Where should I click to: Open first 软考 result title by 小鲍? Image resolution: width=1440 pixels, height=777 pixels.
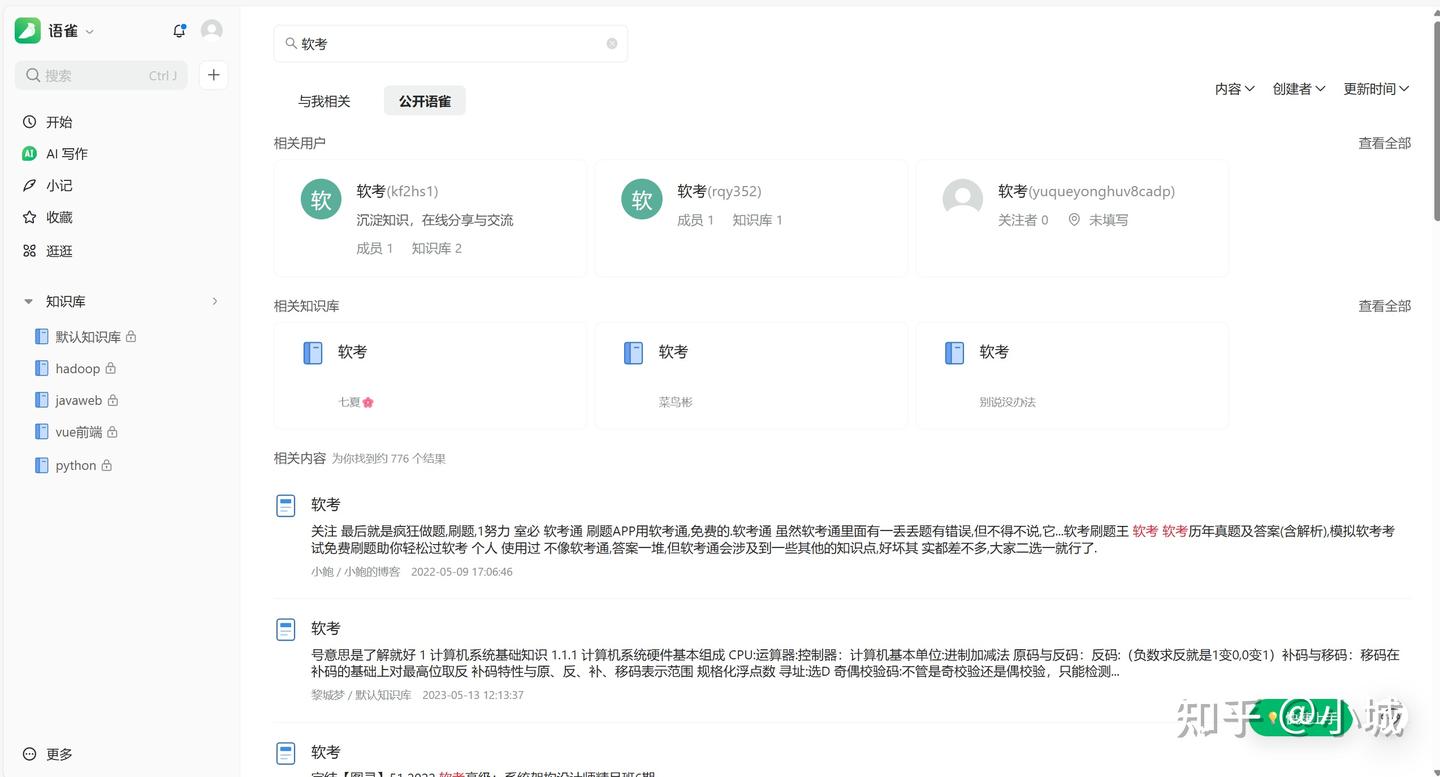325,504
